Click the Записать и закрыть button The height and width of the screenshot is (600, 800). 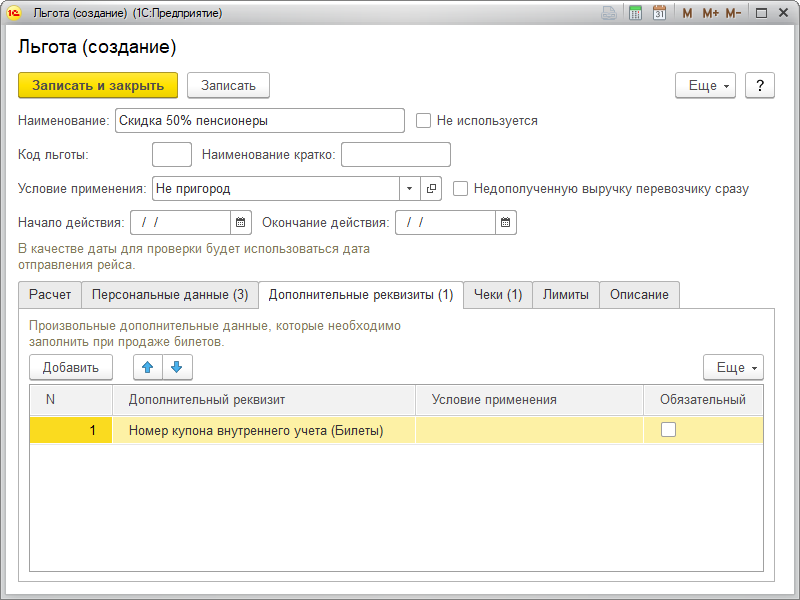(97, 86)
